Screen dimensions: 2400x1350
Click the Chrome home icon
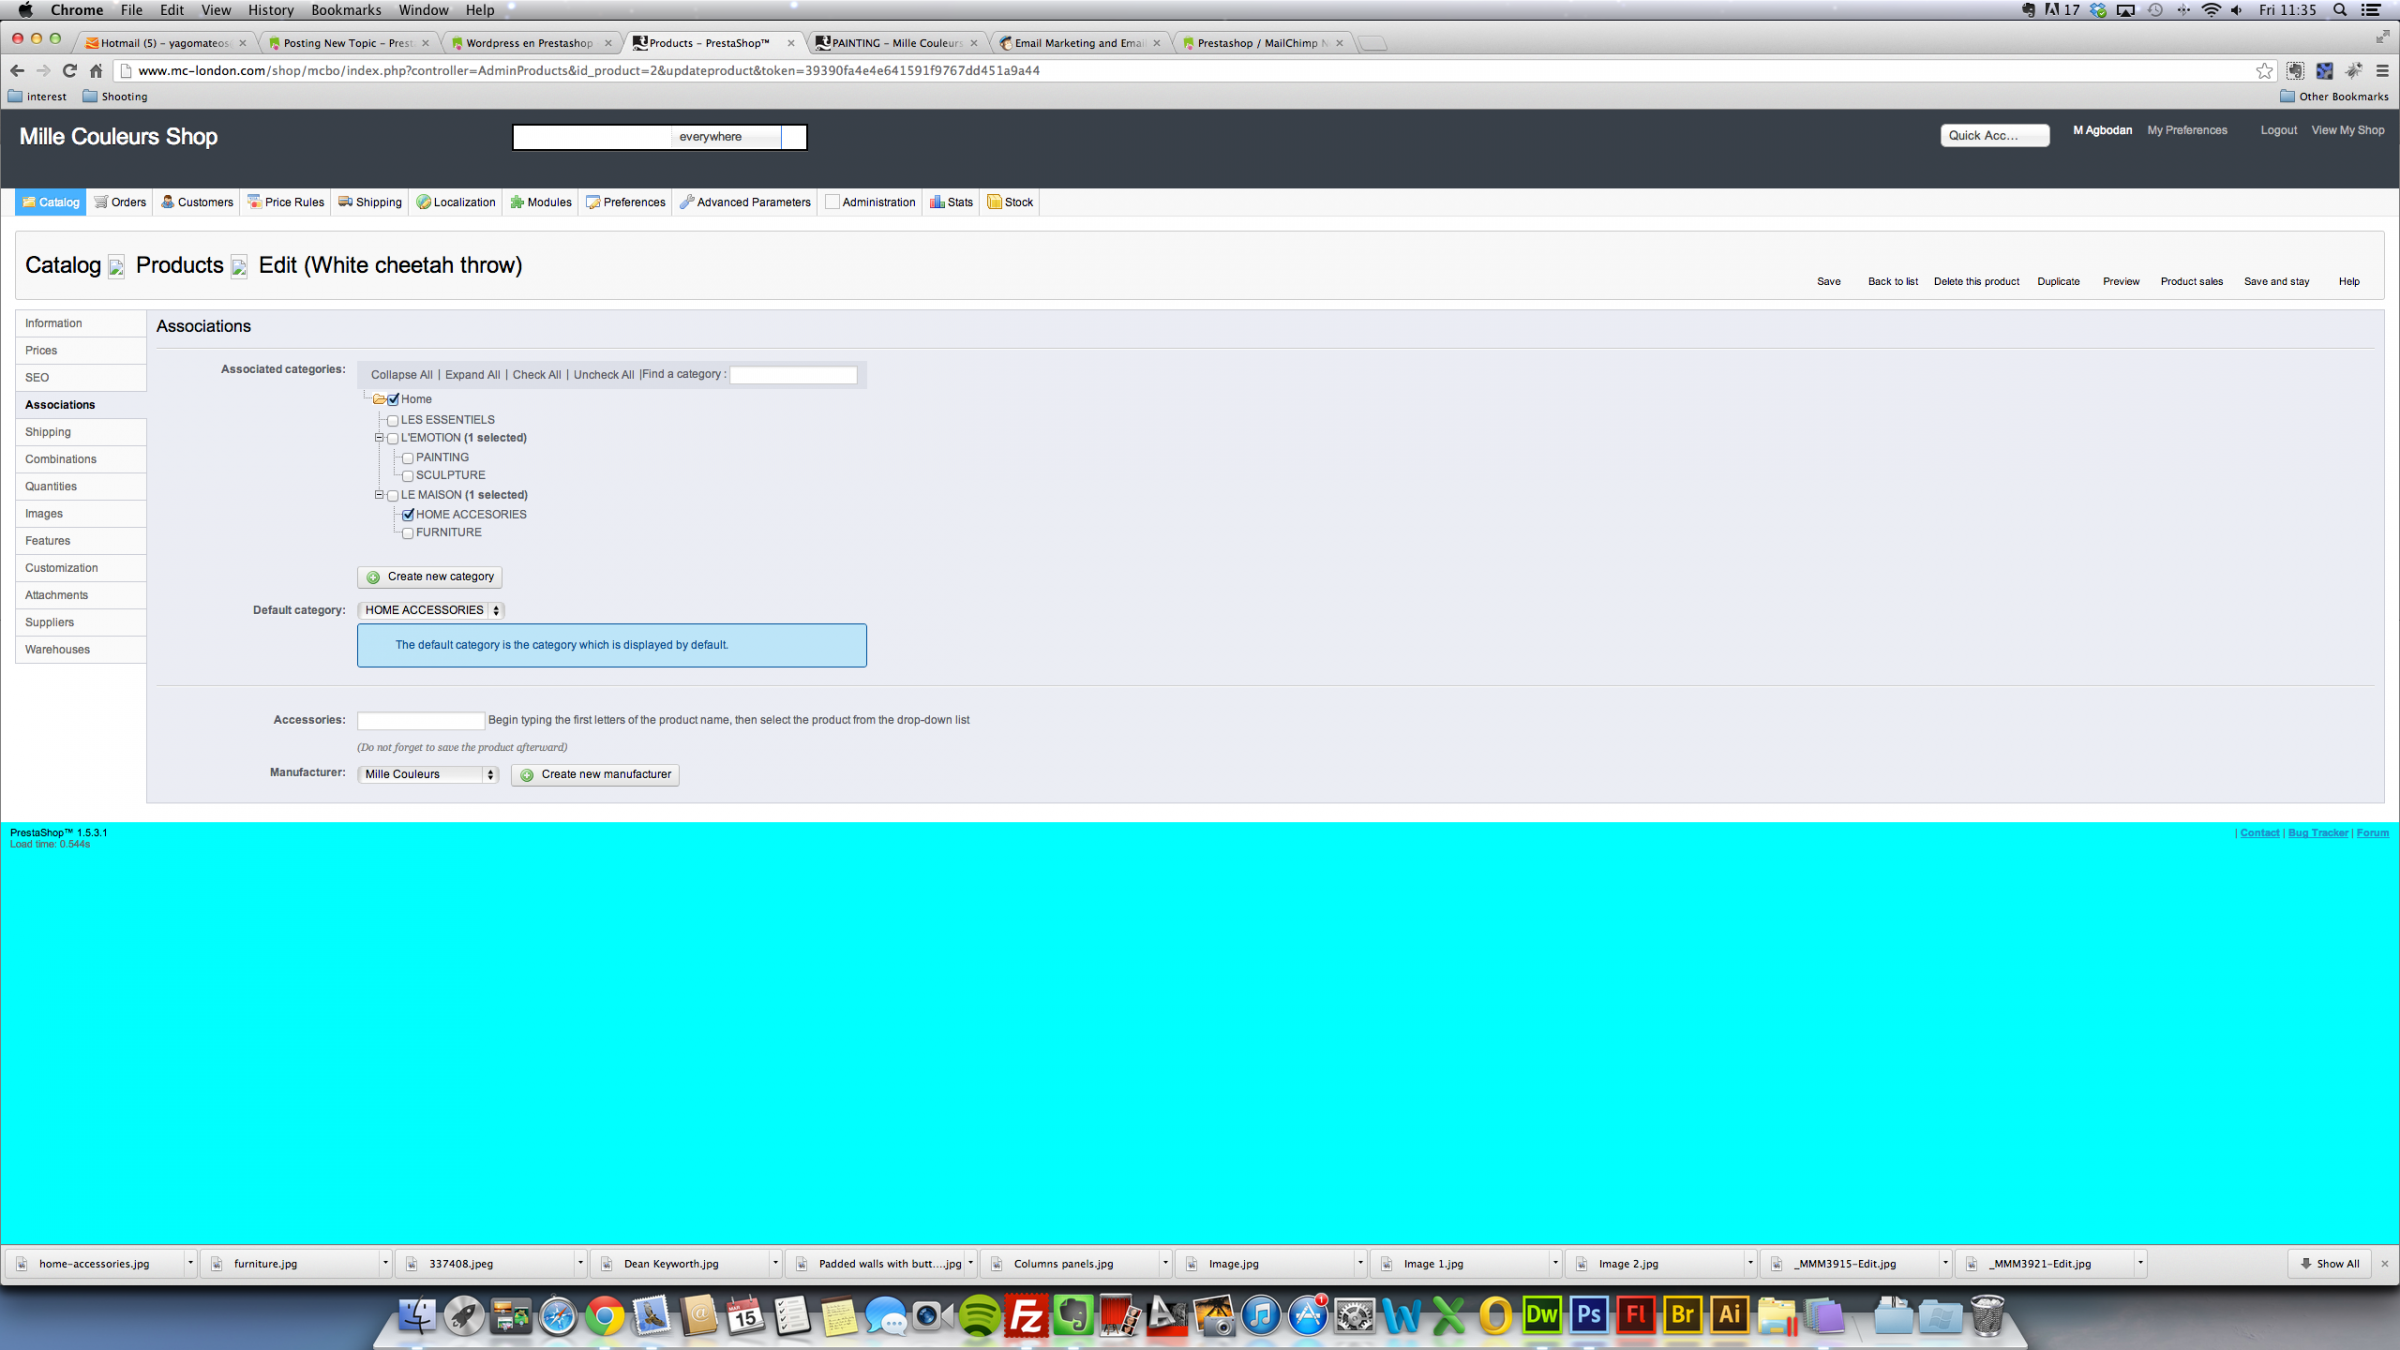96,71
